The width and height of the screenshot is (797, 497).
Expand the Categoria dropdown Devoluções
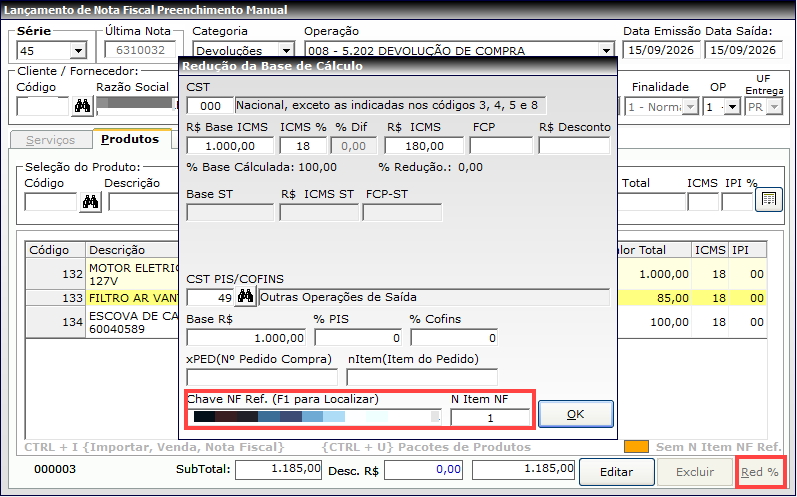[286, 51]
